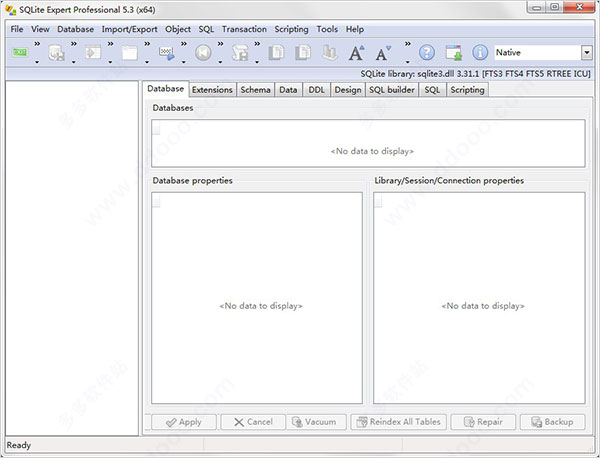Click the Library/Session/Connection properties grid corner cell

click(x=378, y=200)
